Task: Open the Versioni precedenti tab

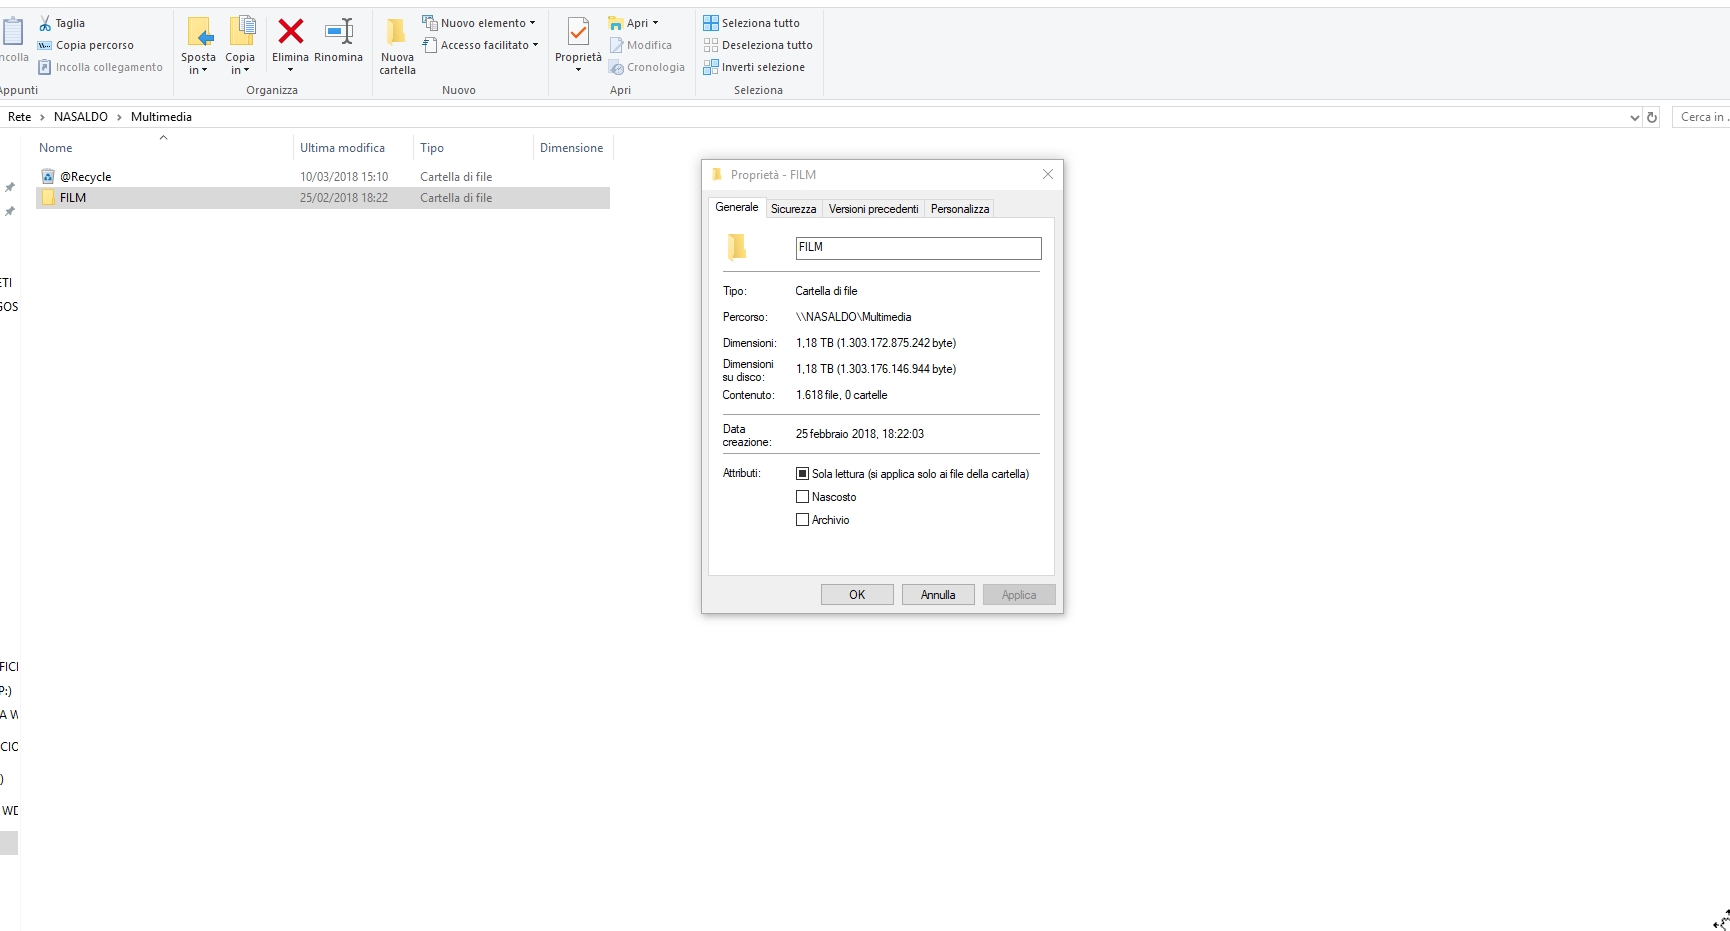Action: [x=873, y=209]
